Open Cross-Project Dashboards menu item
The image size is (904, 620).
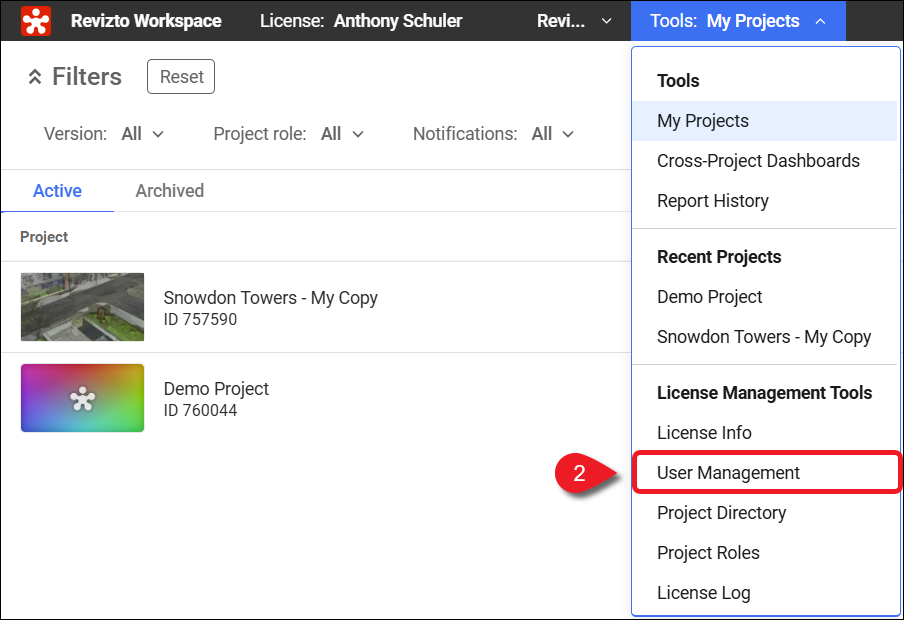point(757,161)
